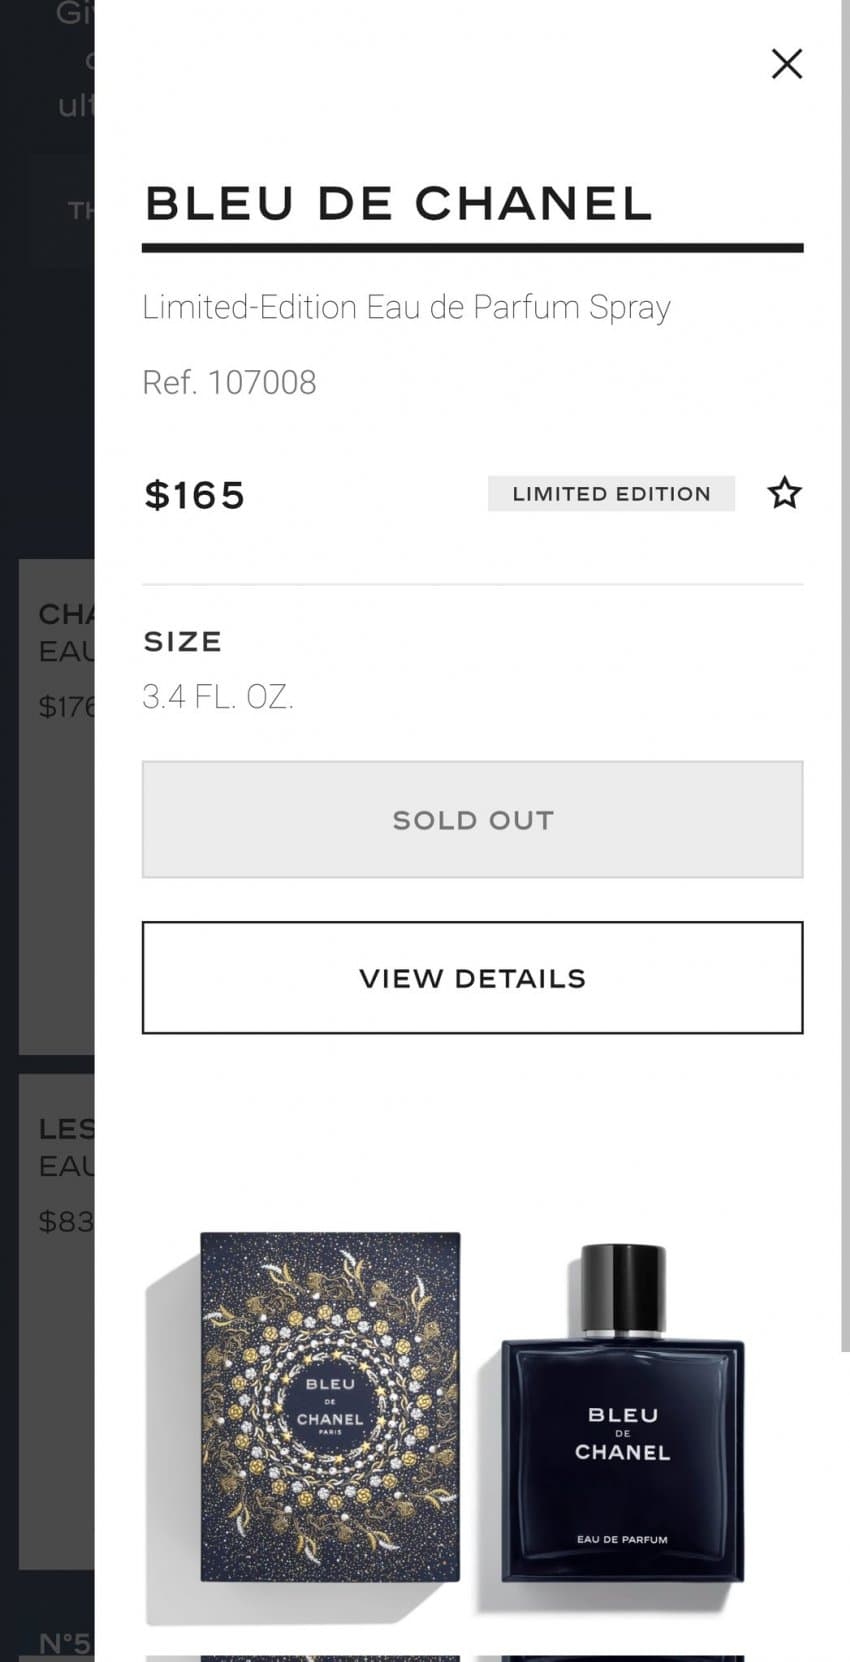Add Bleu de Chanel to wishlist star
Viewport: 850px width, 1662px height.
pos(784,493)
